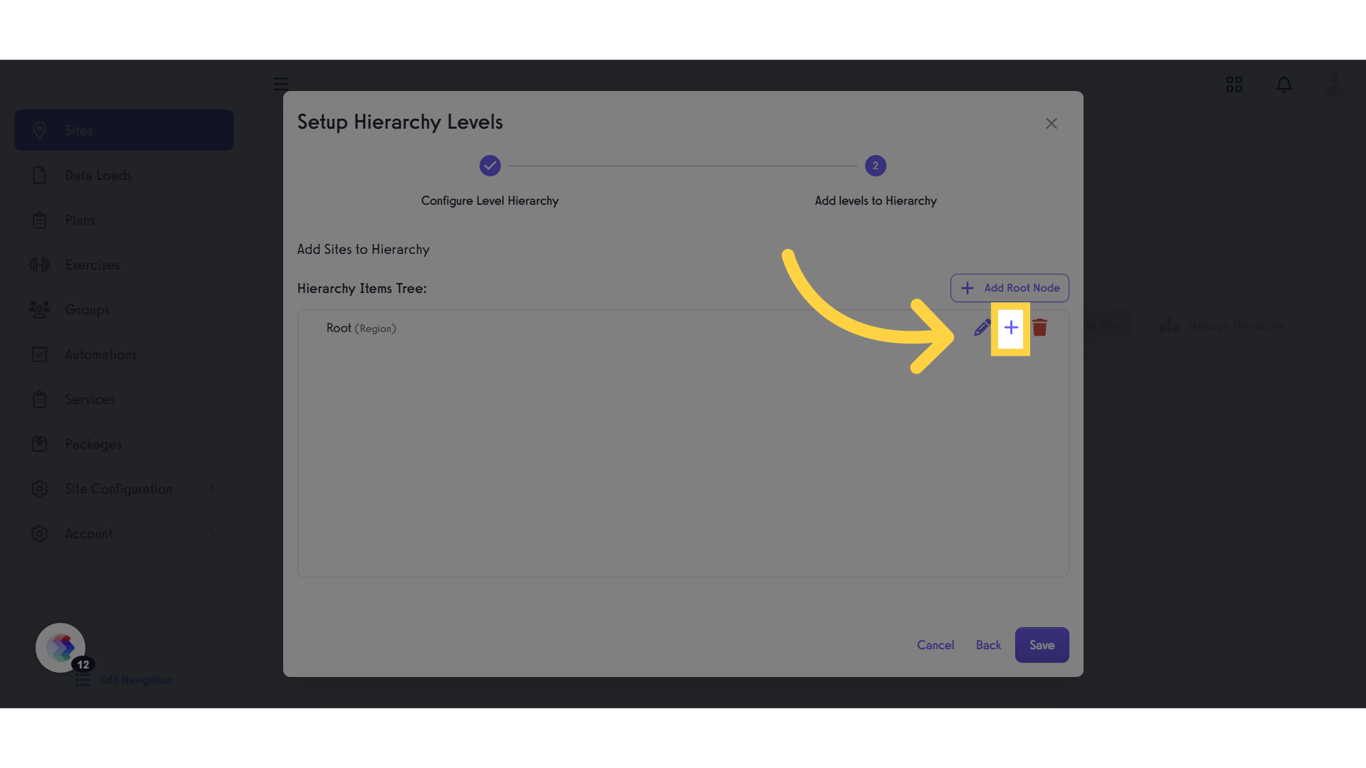Click the Add Root Node button
1366x768 pixels.
coord(1010,288)
